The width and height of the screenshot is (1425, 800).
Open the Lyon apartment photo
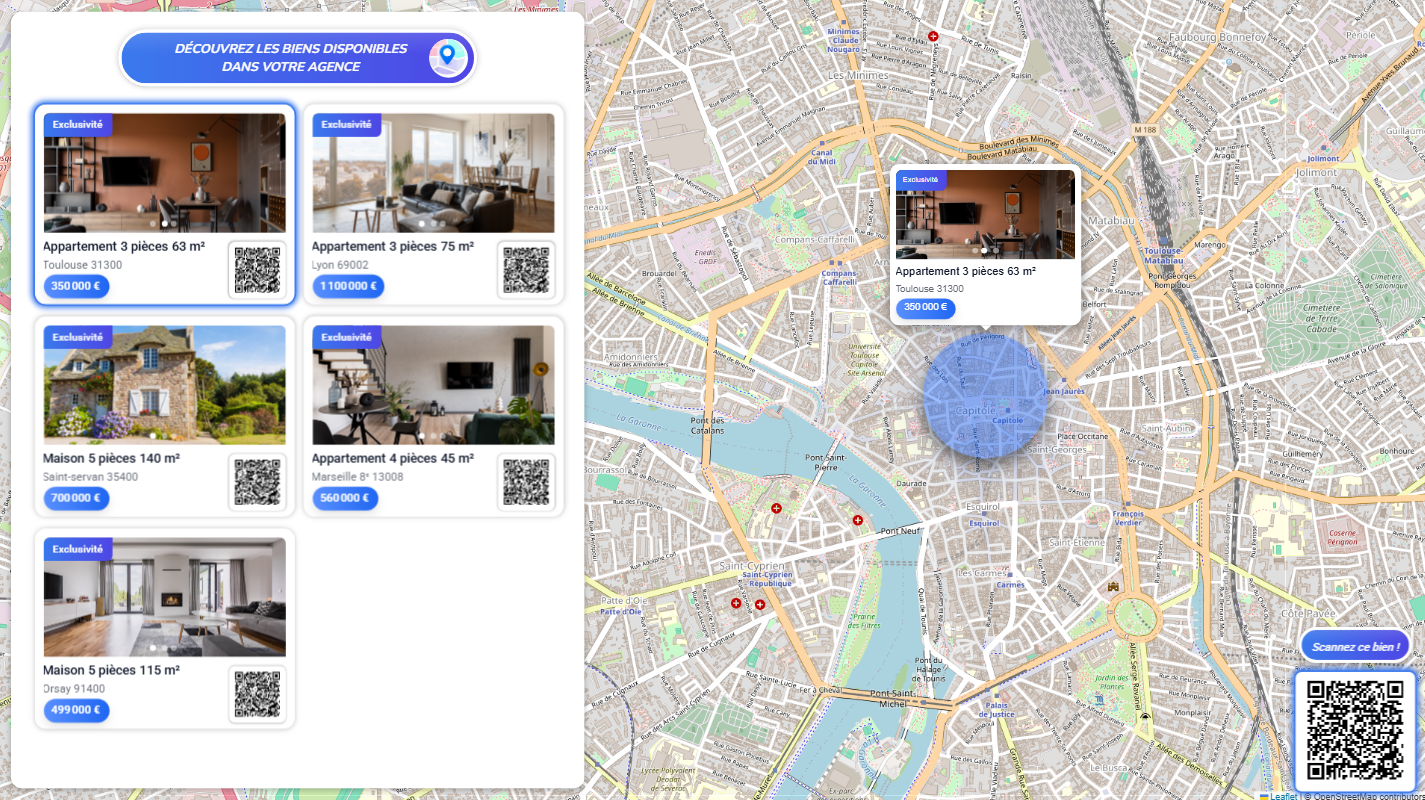click(x=433, y=173)
